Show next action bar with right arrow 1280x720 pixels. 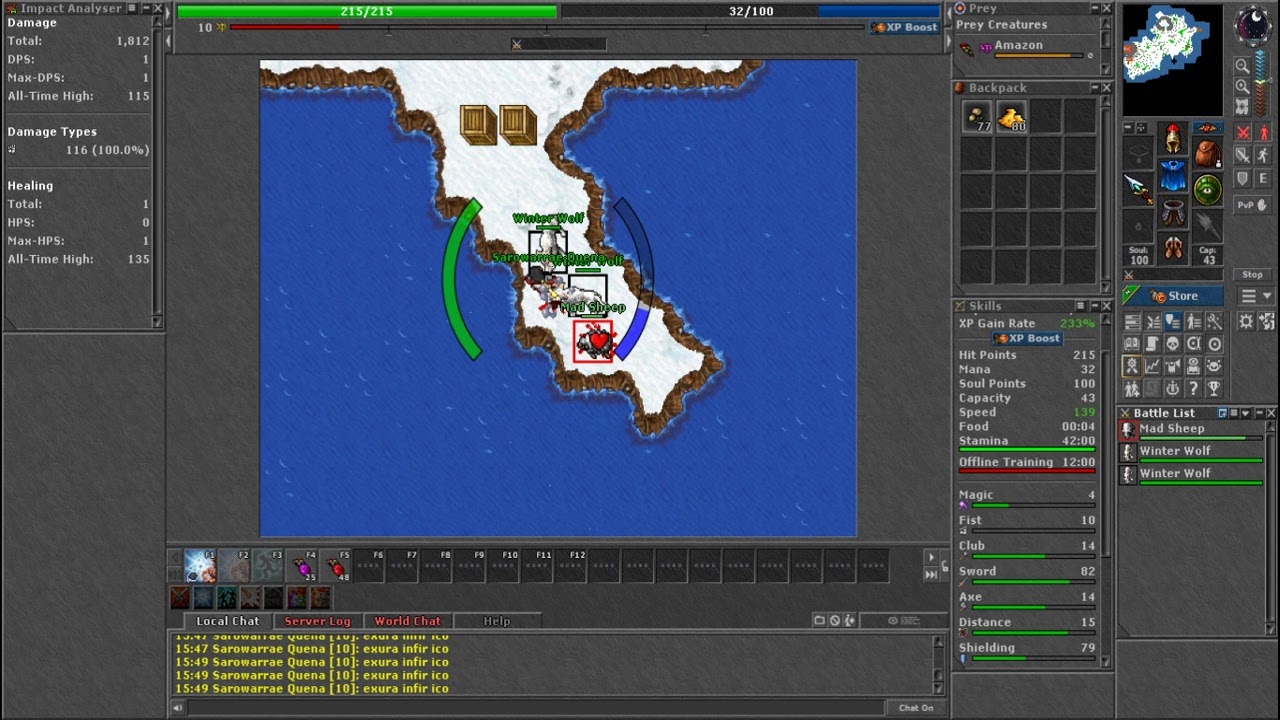click(x=931, y=557)
